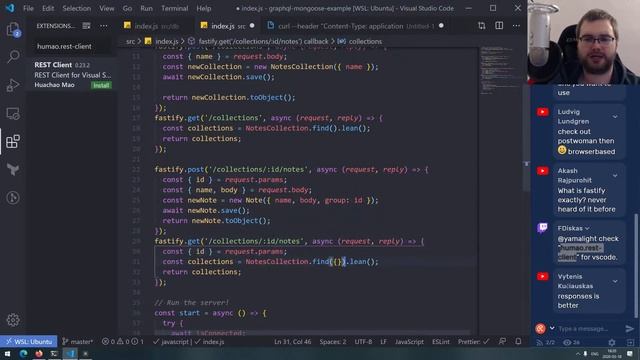
Task: Expand options for Vytenis Kuciauskas message
Action: click(615, 281)
